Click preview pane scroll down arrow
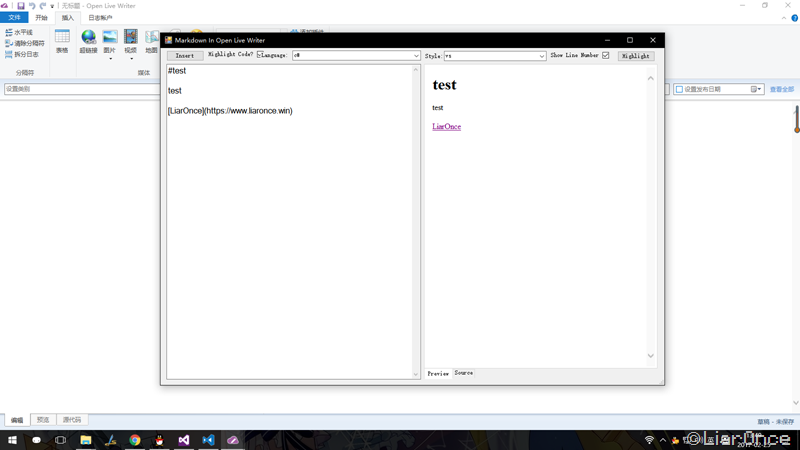Viewport: 800px width, 450px height. (651, 356)
